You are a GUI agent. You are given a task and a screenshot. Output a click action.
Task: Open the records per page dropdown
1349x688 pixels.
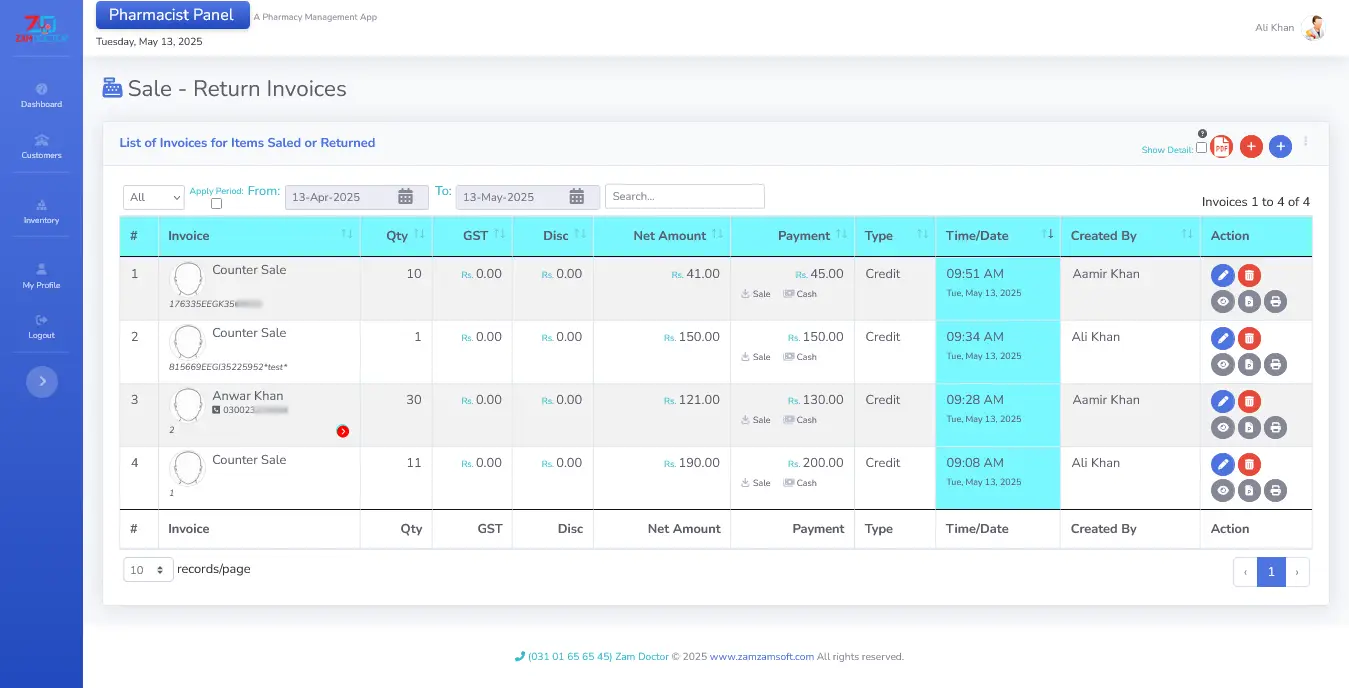coord(148,570)
